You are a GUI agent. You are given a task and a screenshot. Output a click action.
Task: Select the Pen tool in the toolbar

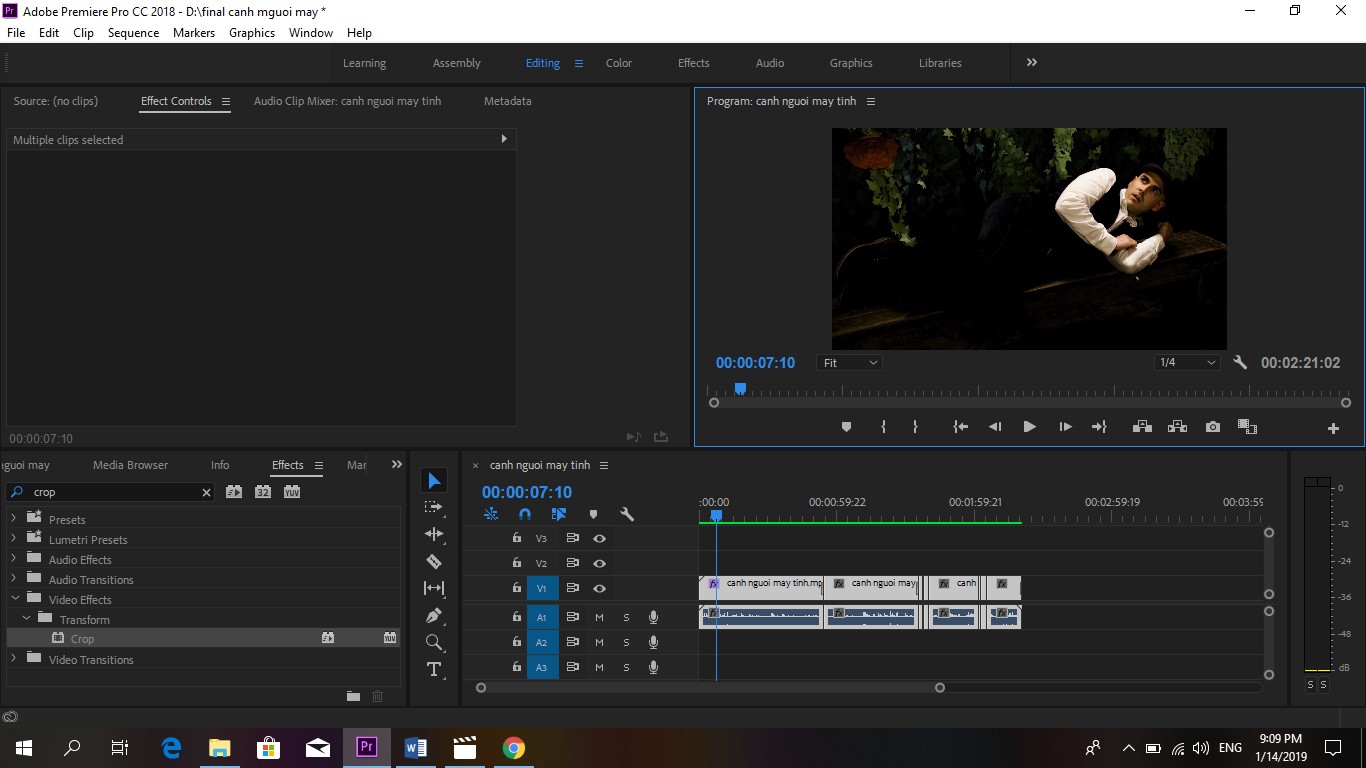pyautogui.click(x=434, y=616)
